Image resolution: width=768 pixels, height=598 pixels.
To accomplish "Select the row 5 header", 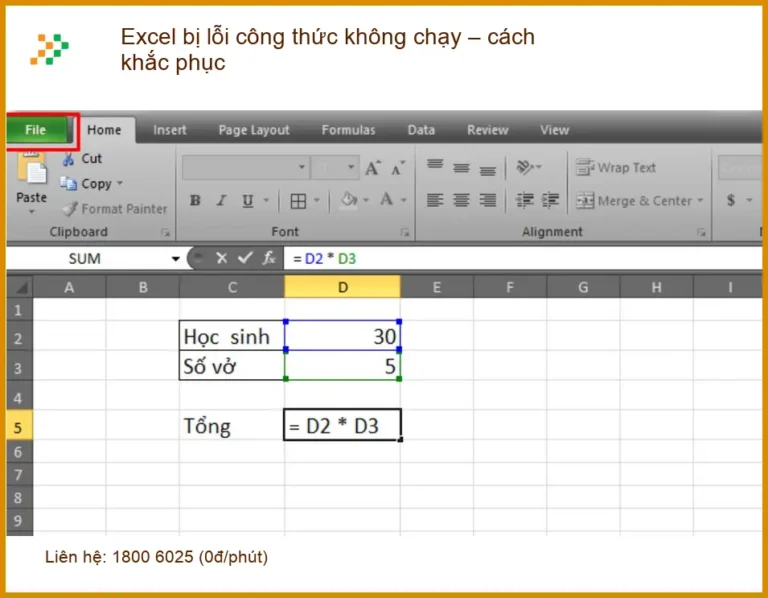I will tap(19, 427).
